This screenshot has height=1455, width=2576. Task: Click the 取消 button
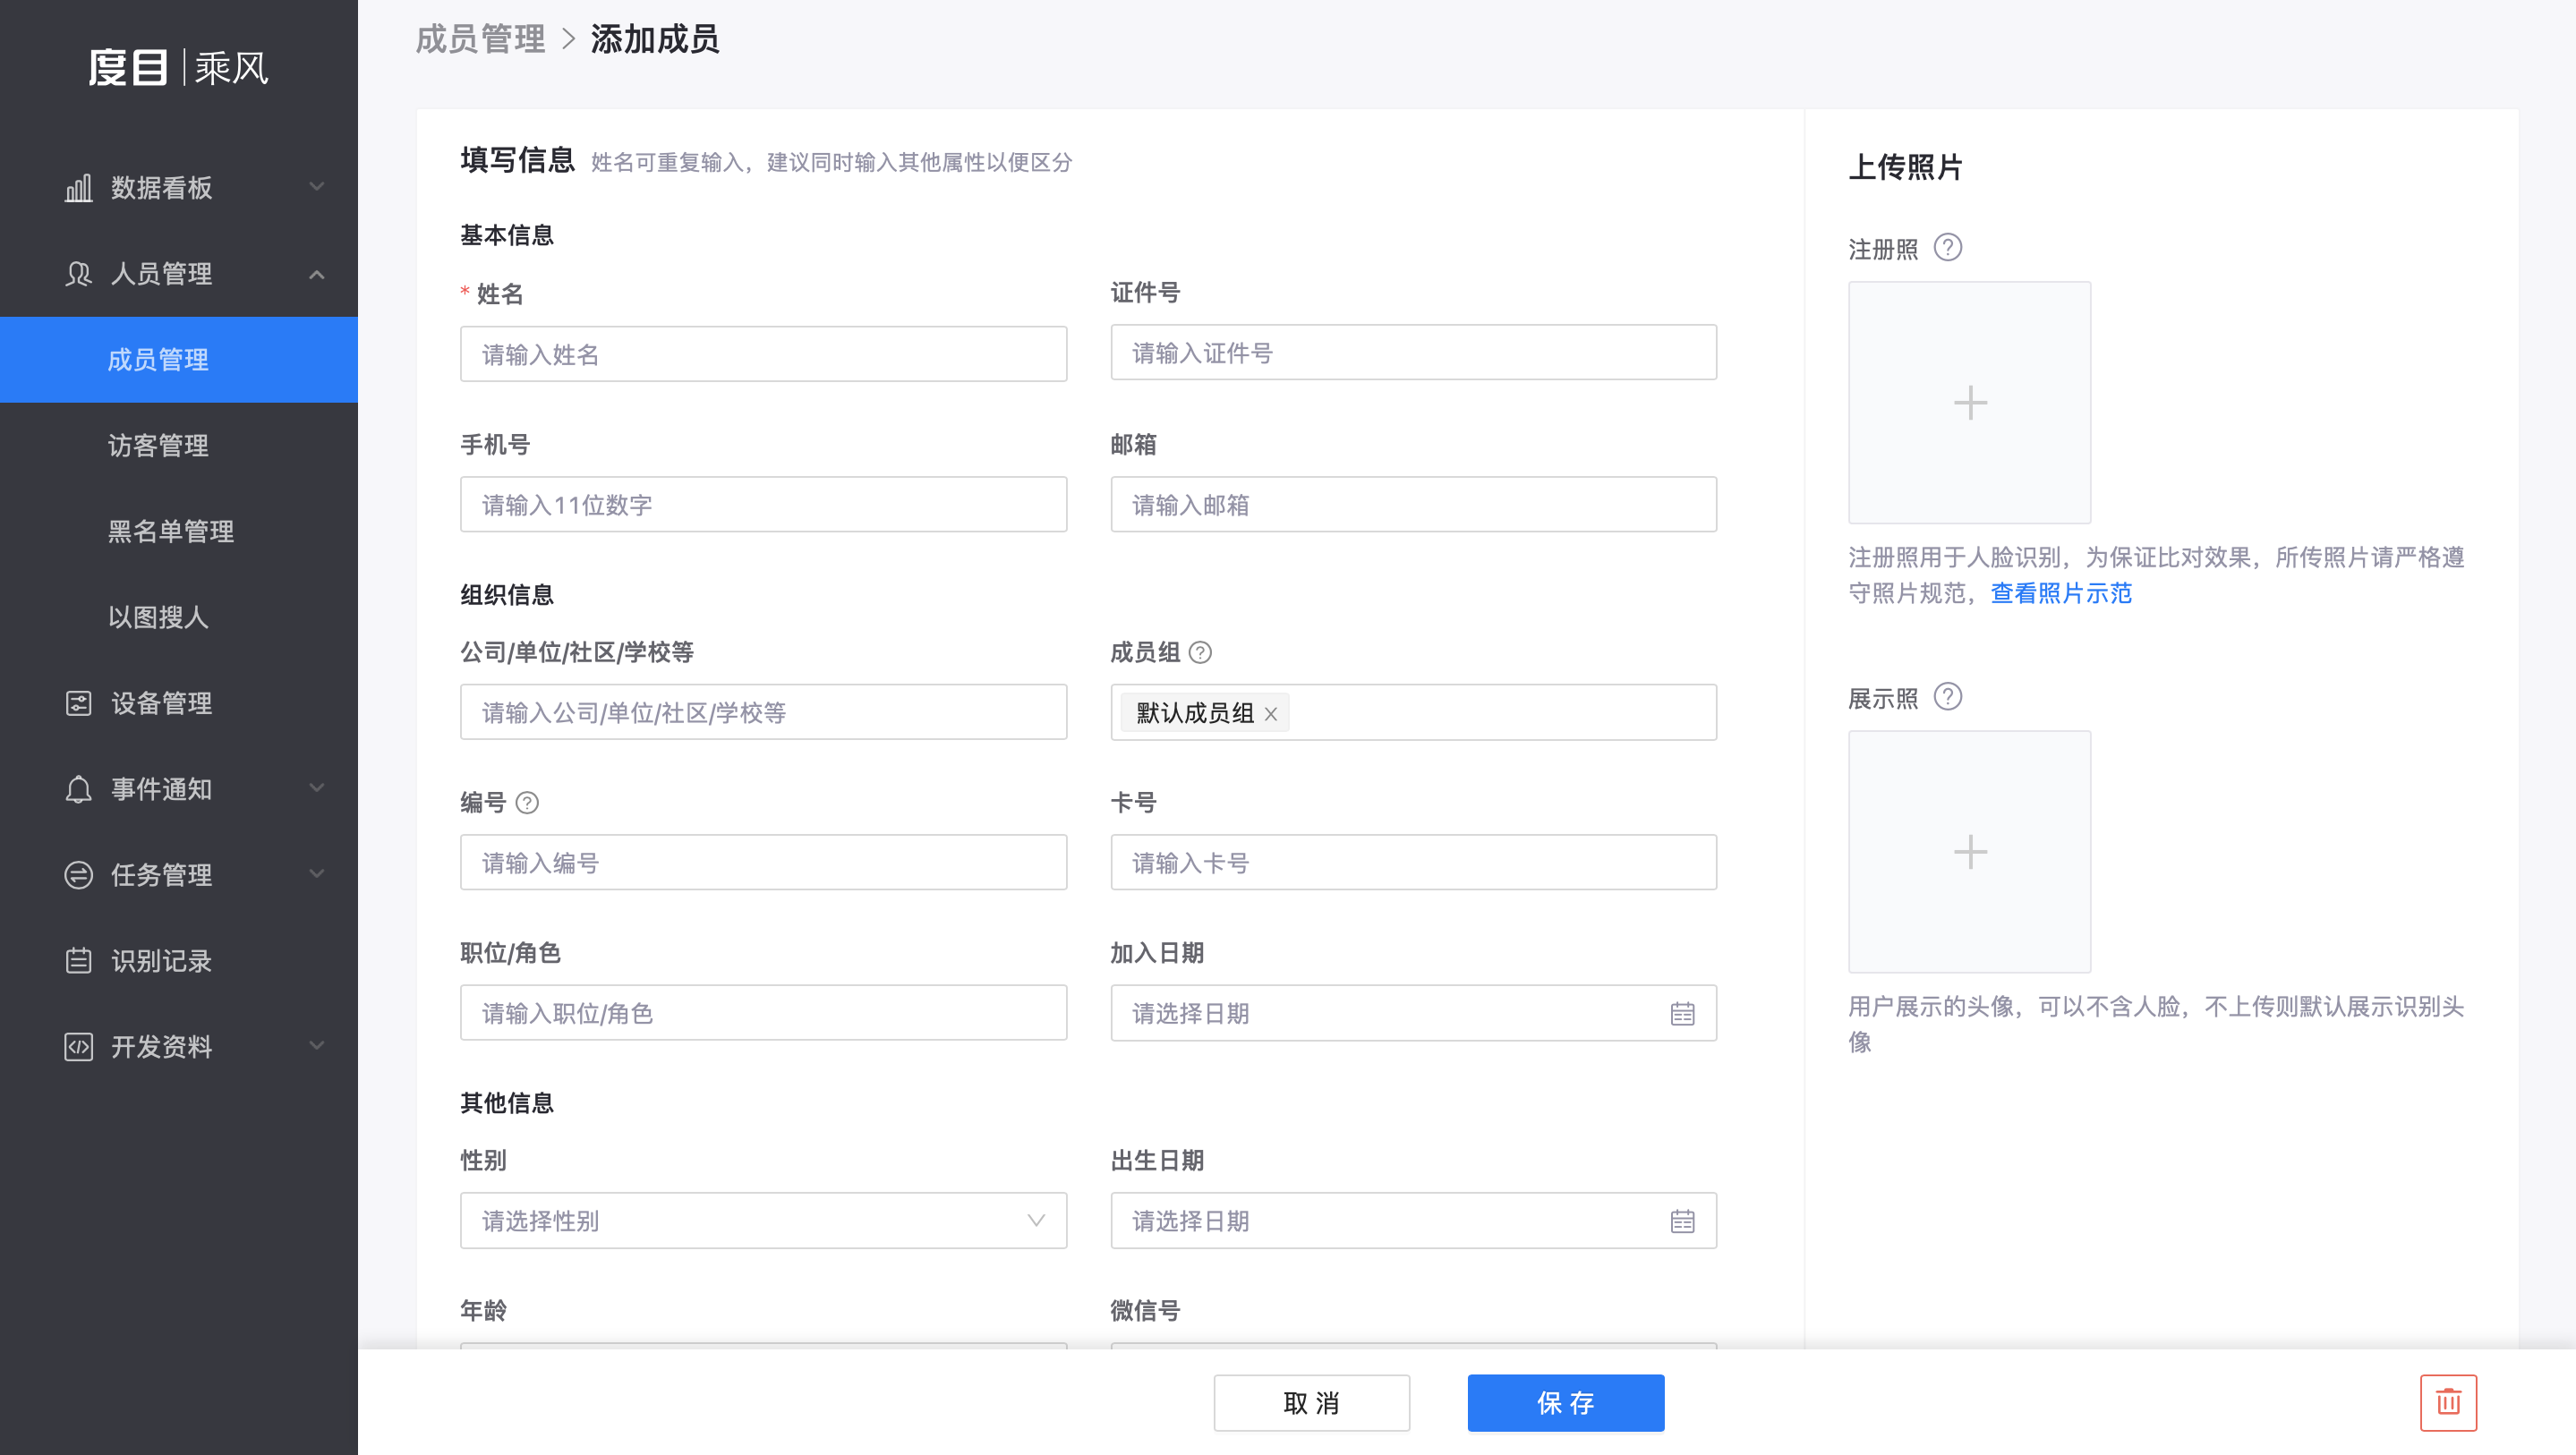pos(1311,1403)
